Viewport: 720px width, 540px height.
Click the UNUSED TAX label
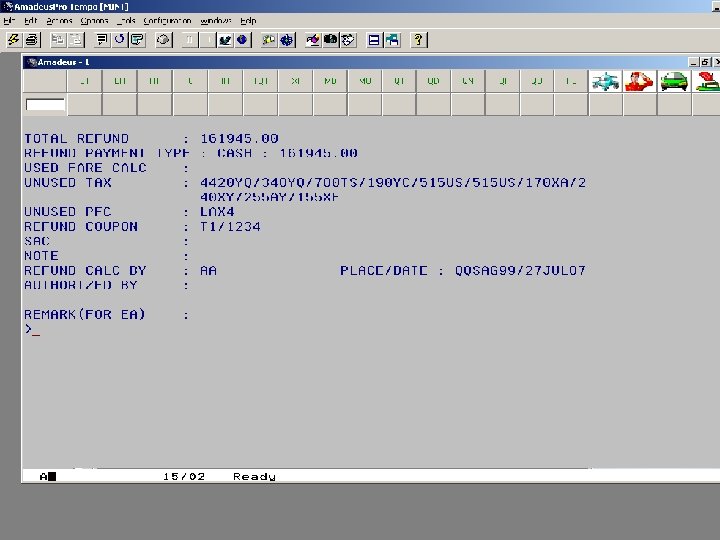click(x=68, y=182)
